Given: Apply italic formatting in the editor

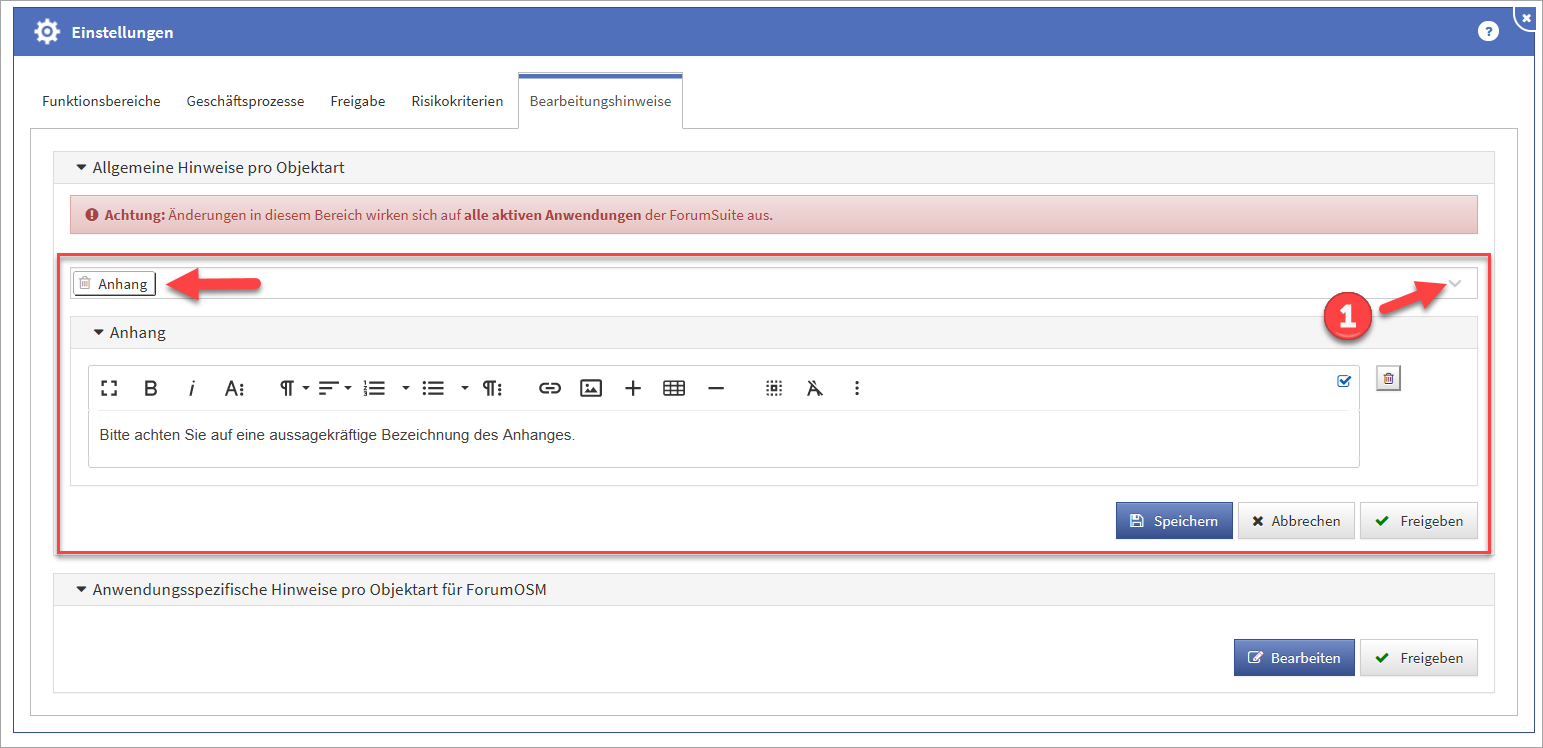Looking at the screenshot, I should (192, 388).
